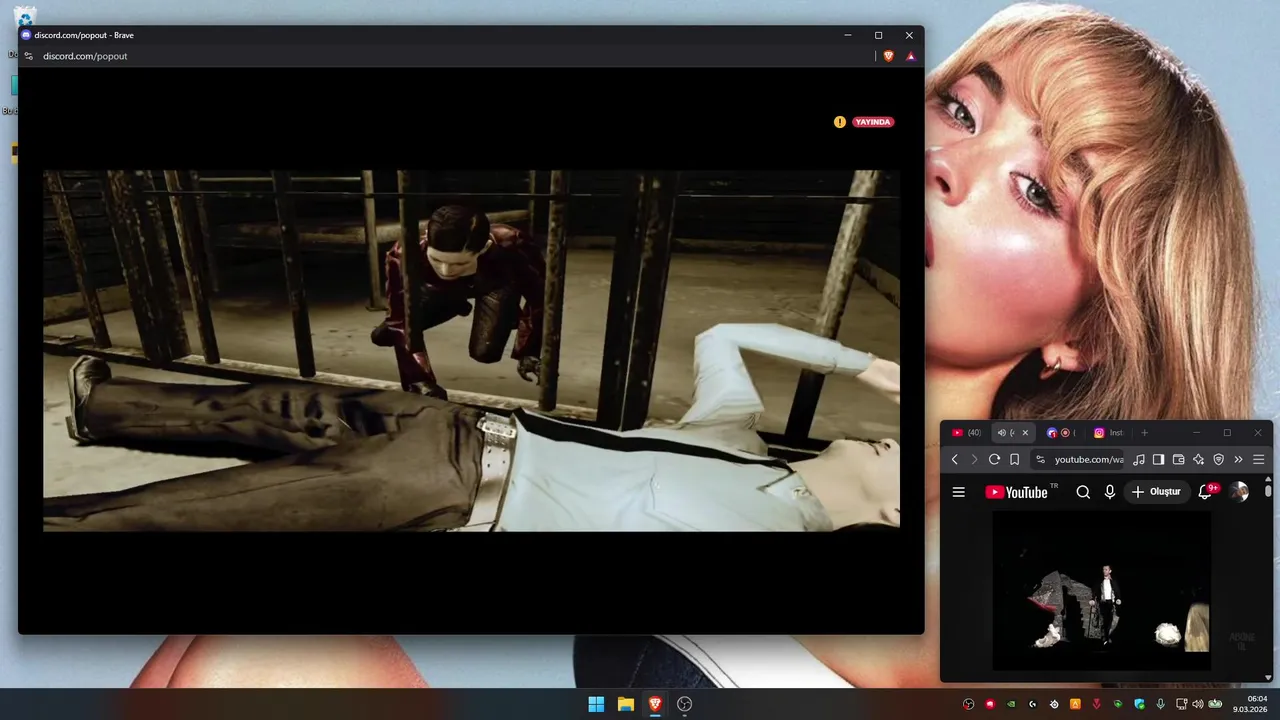Screen dimensions: 1280x720
Task: Open the YouTube account avatar menu
Action: pos(1239,492)
